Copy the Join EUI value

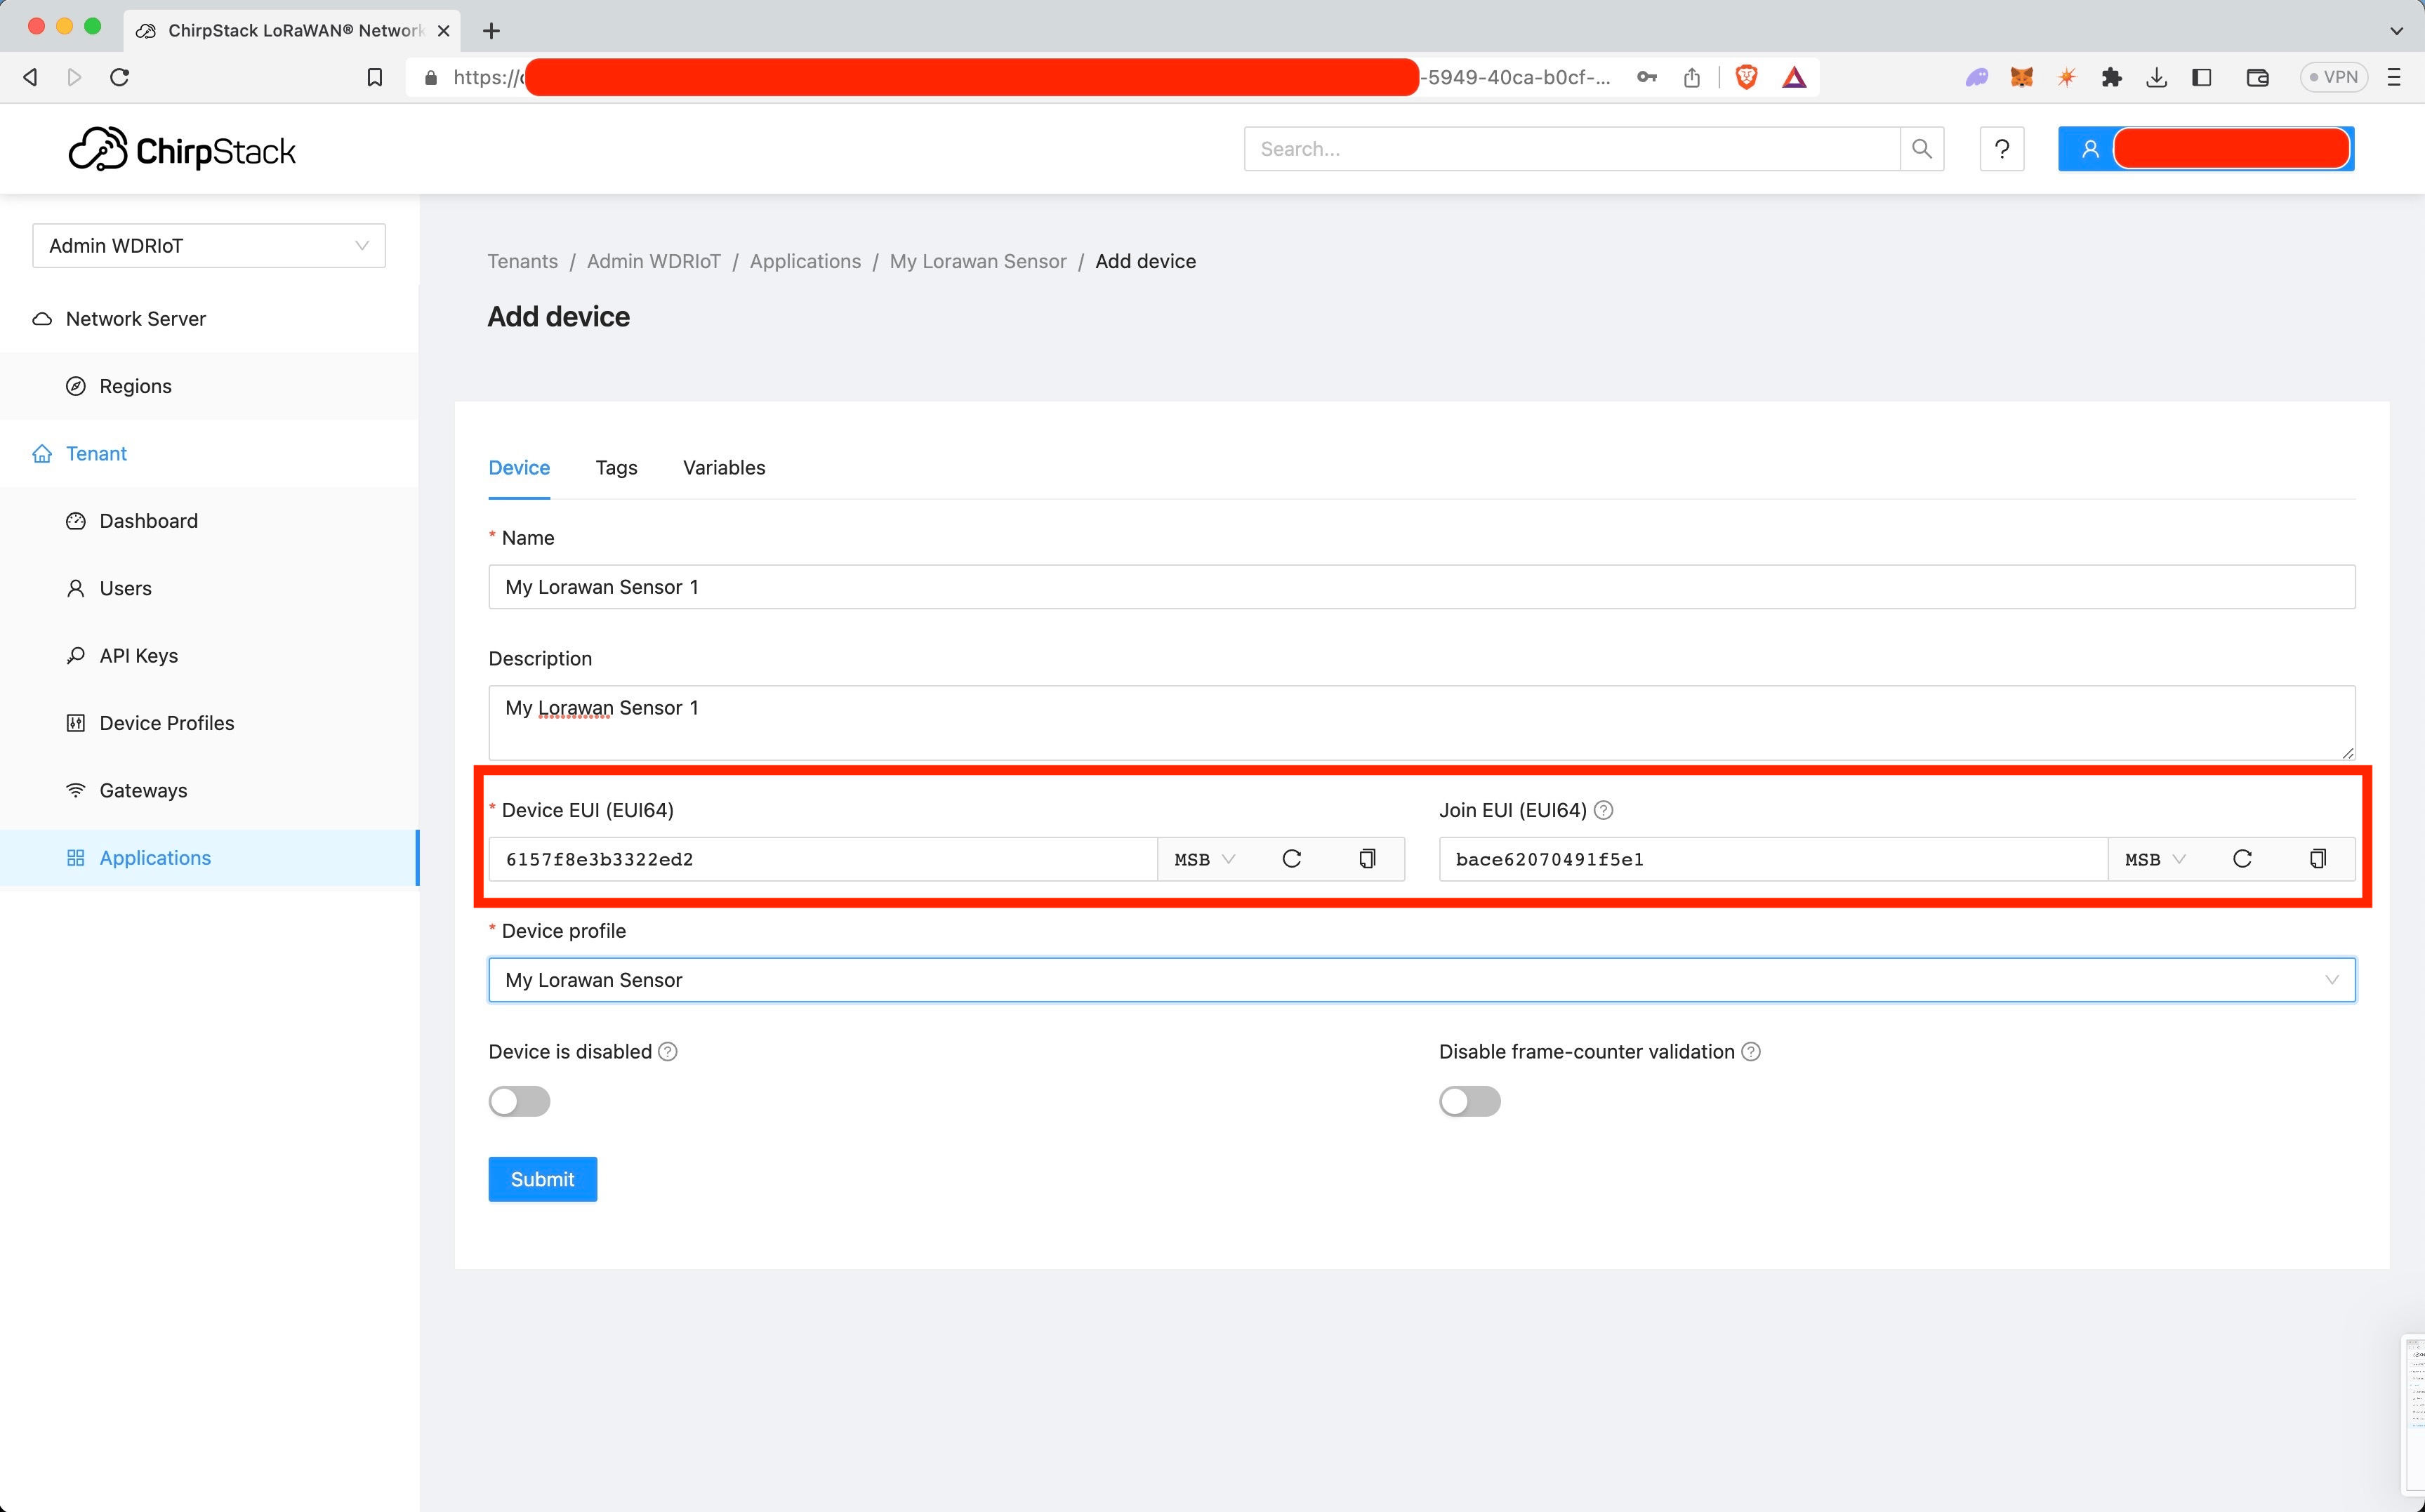[x=2317, y=859]
